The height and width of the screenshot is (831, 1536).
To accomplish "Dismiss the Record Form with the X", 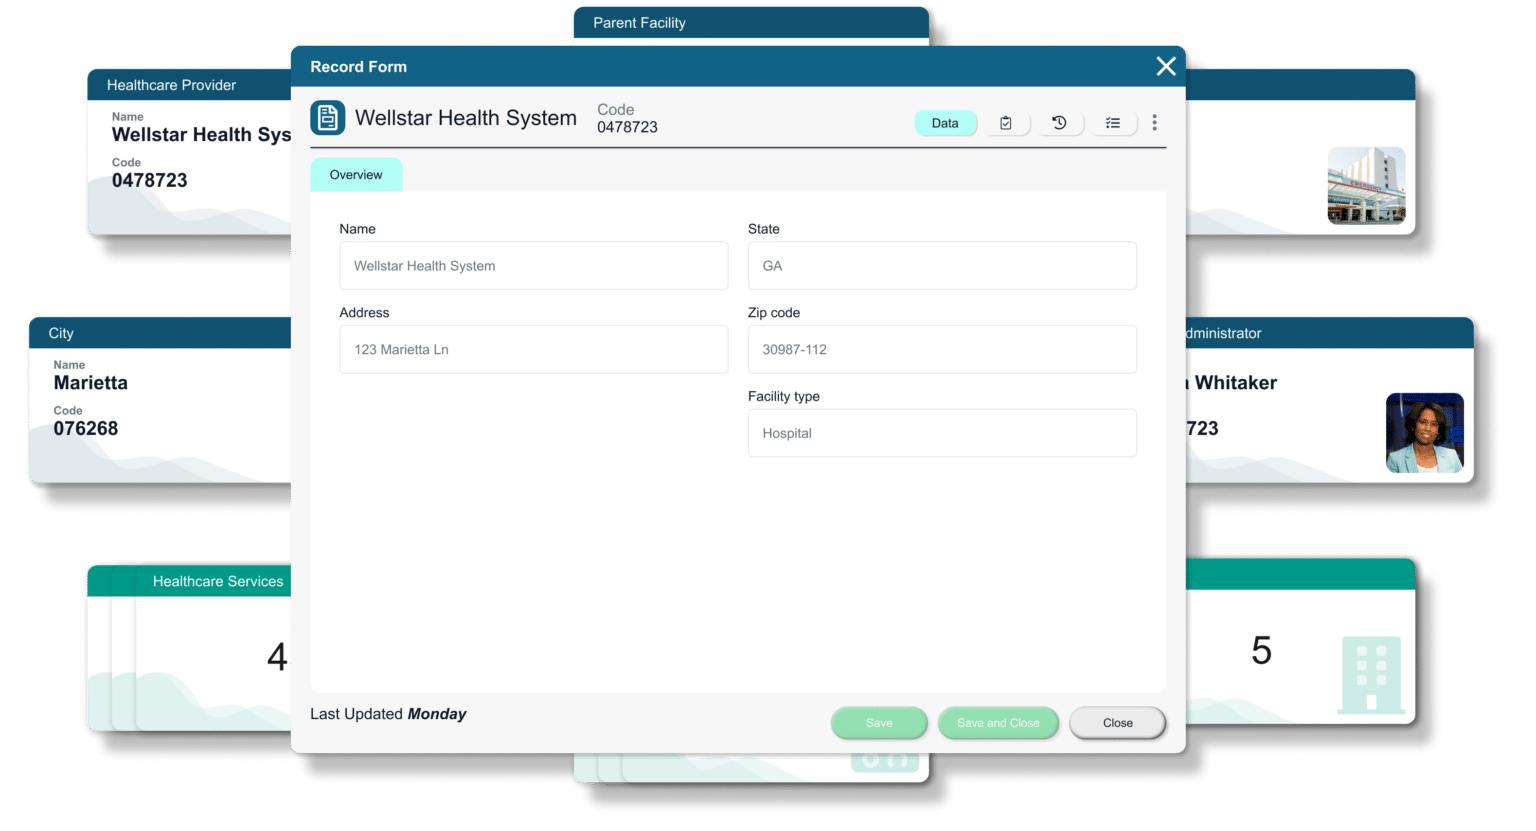I will [x=1166, y=66].
